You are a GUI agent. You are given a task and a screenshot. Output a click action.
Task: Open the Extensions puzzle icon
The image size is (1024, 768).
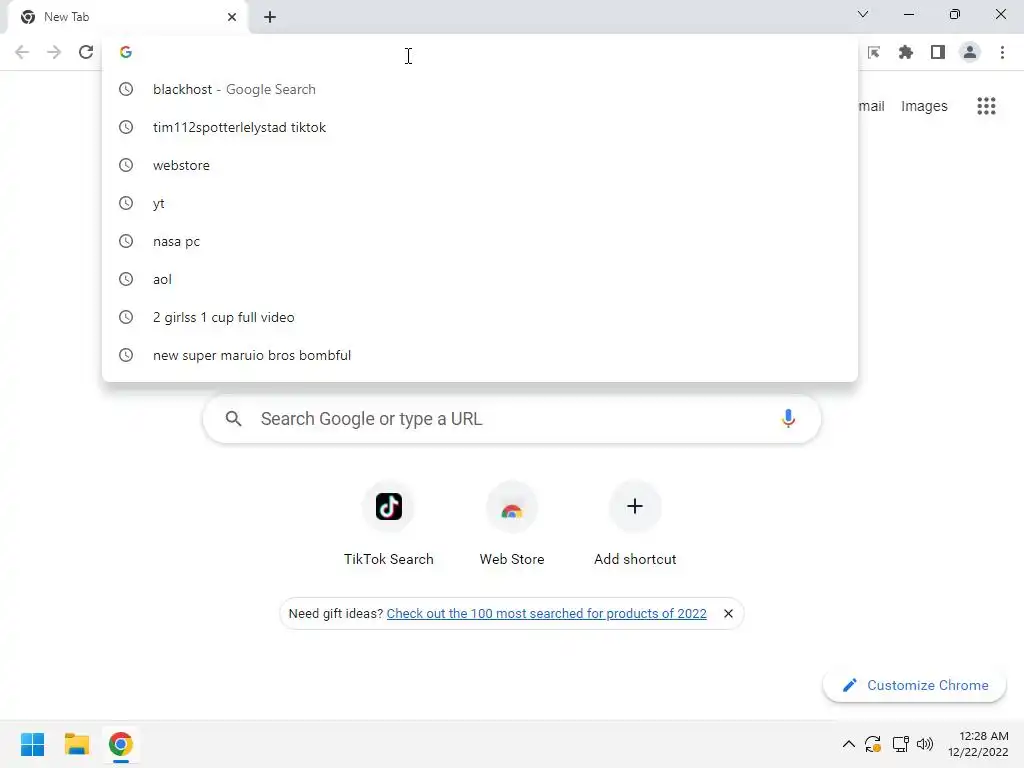905,52
